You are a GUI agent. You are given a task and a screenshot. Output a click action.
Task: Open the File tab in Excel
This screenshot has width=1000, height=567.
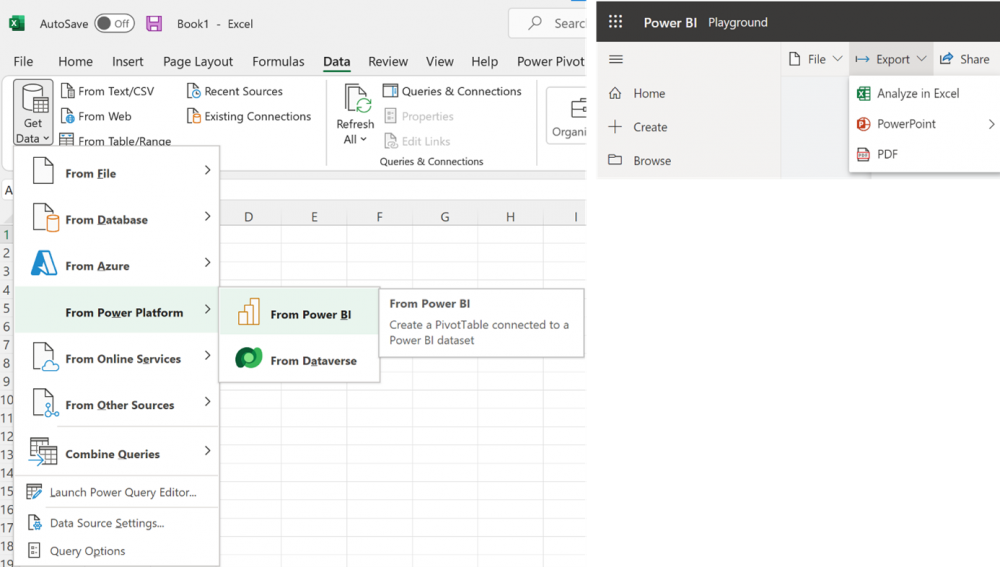23,61
